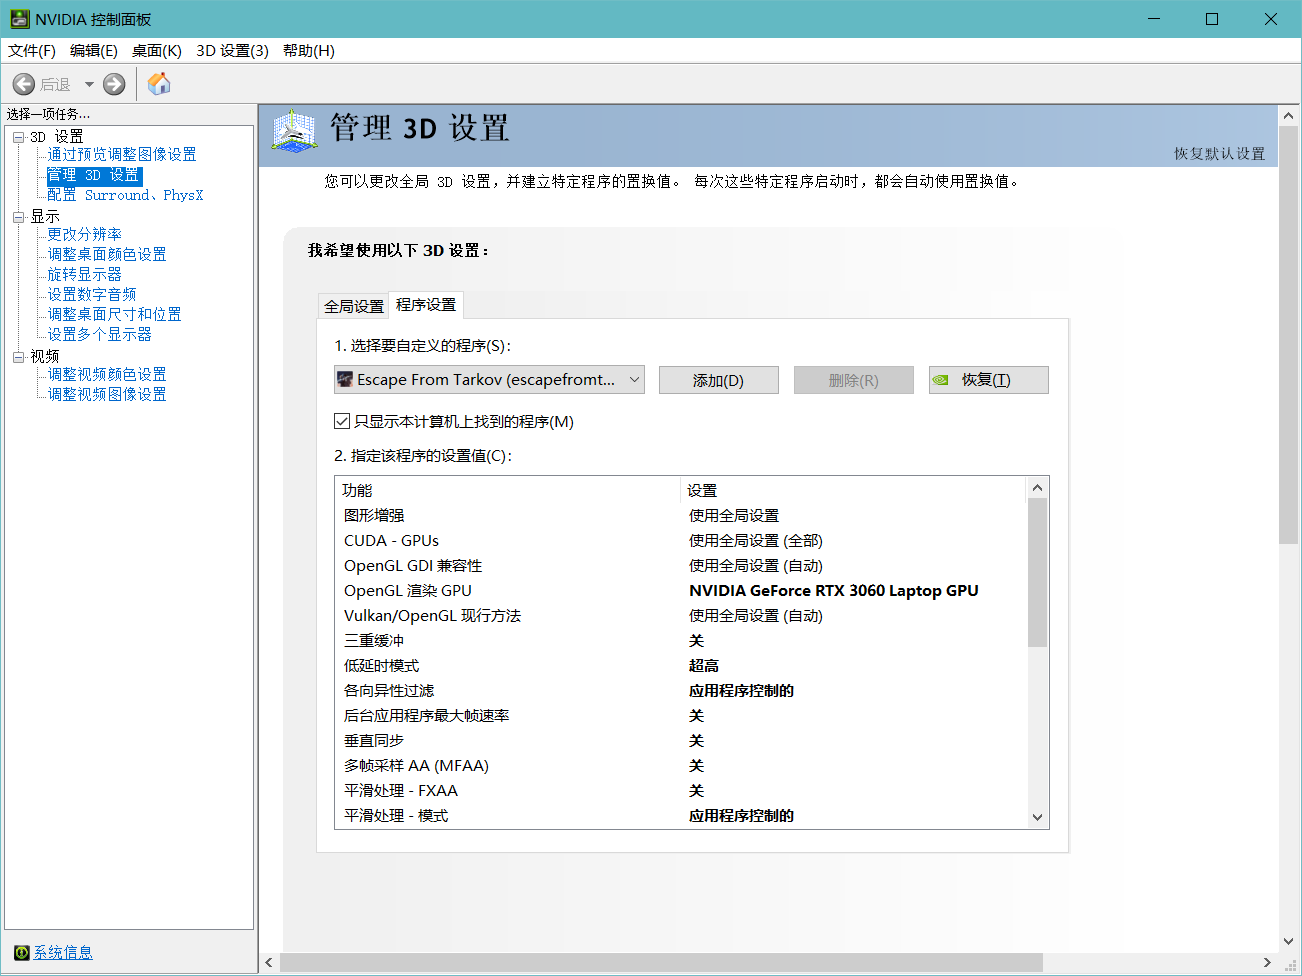
Task: Open the home page via house icon
Action: (x=158, y=84)
